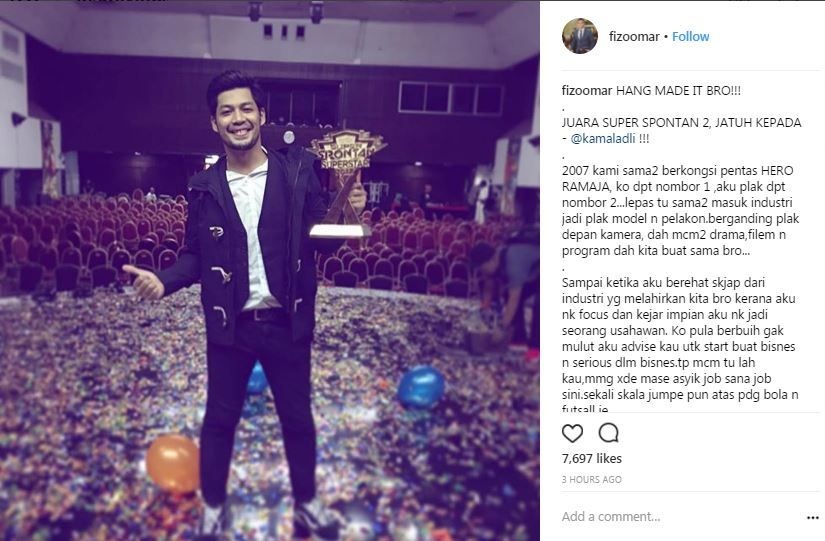
Task: Click the blue balloon on the floor
Action: point(421,388)
